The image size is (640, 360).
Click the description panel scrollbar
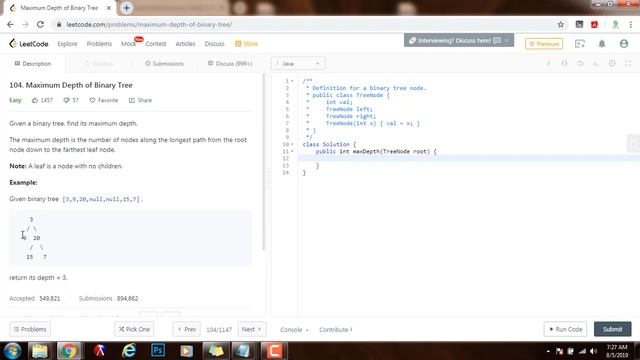pos(264,161)
